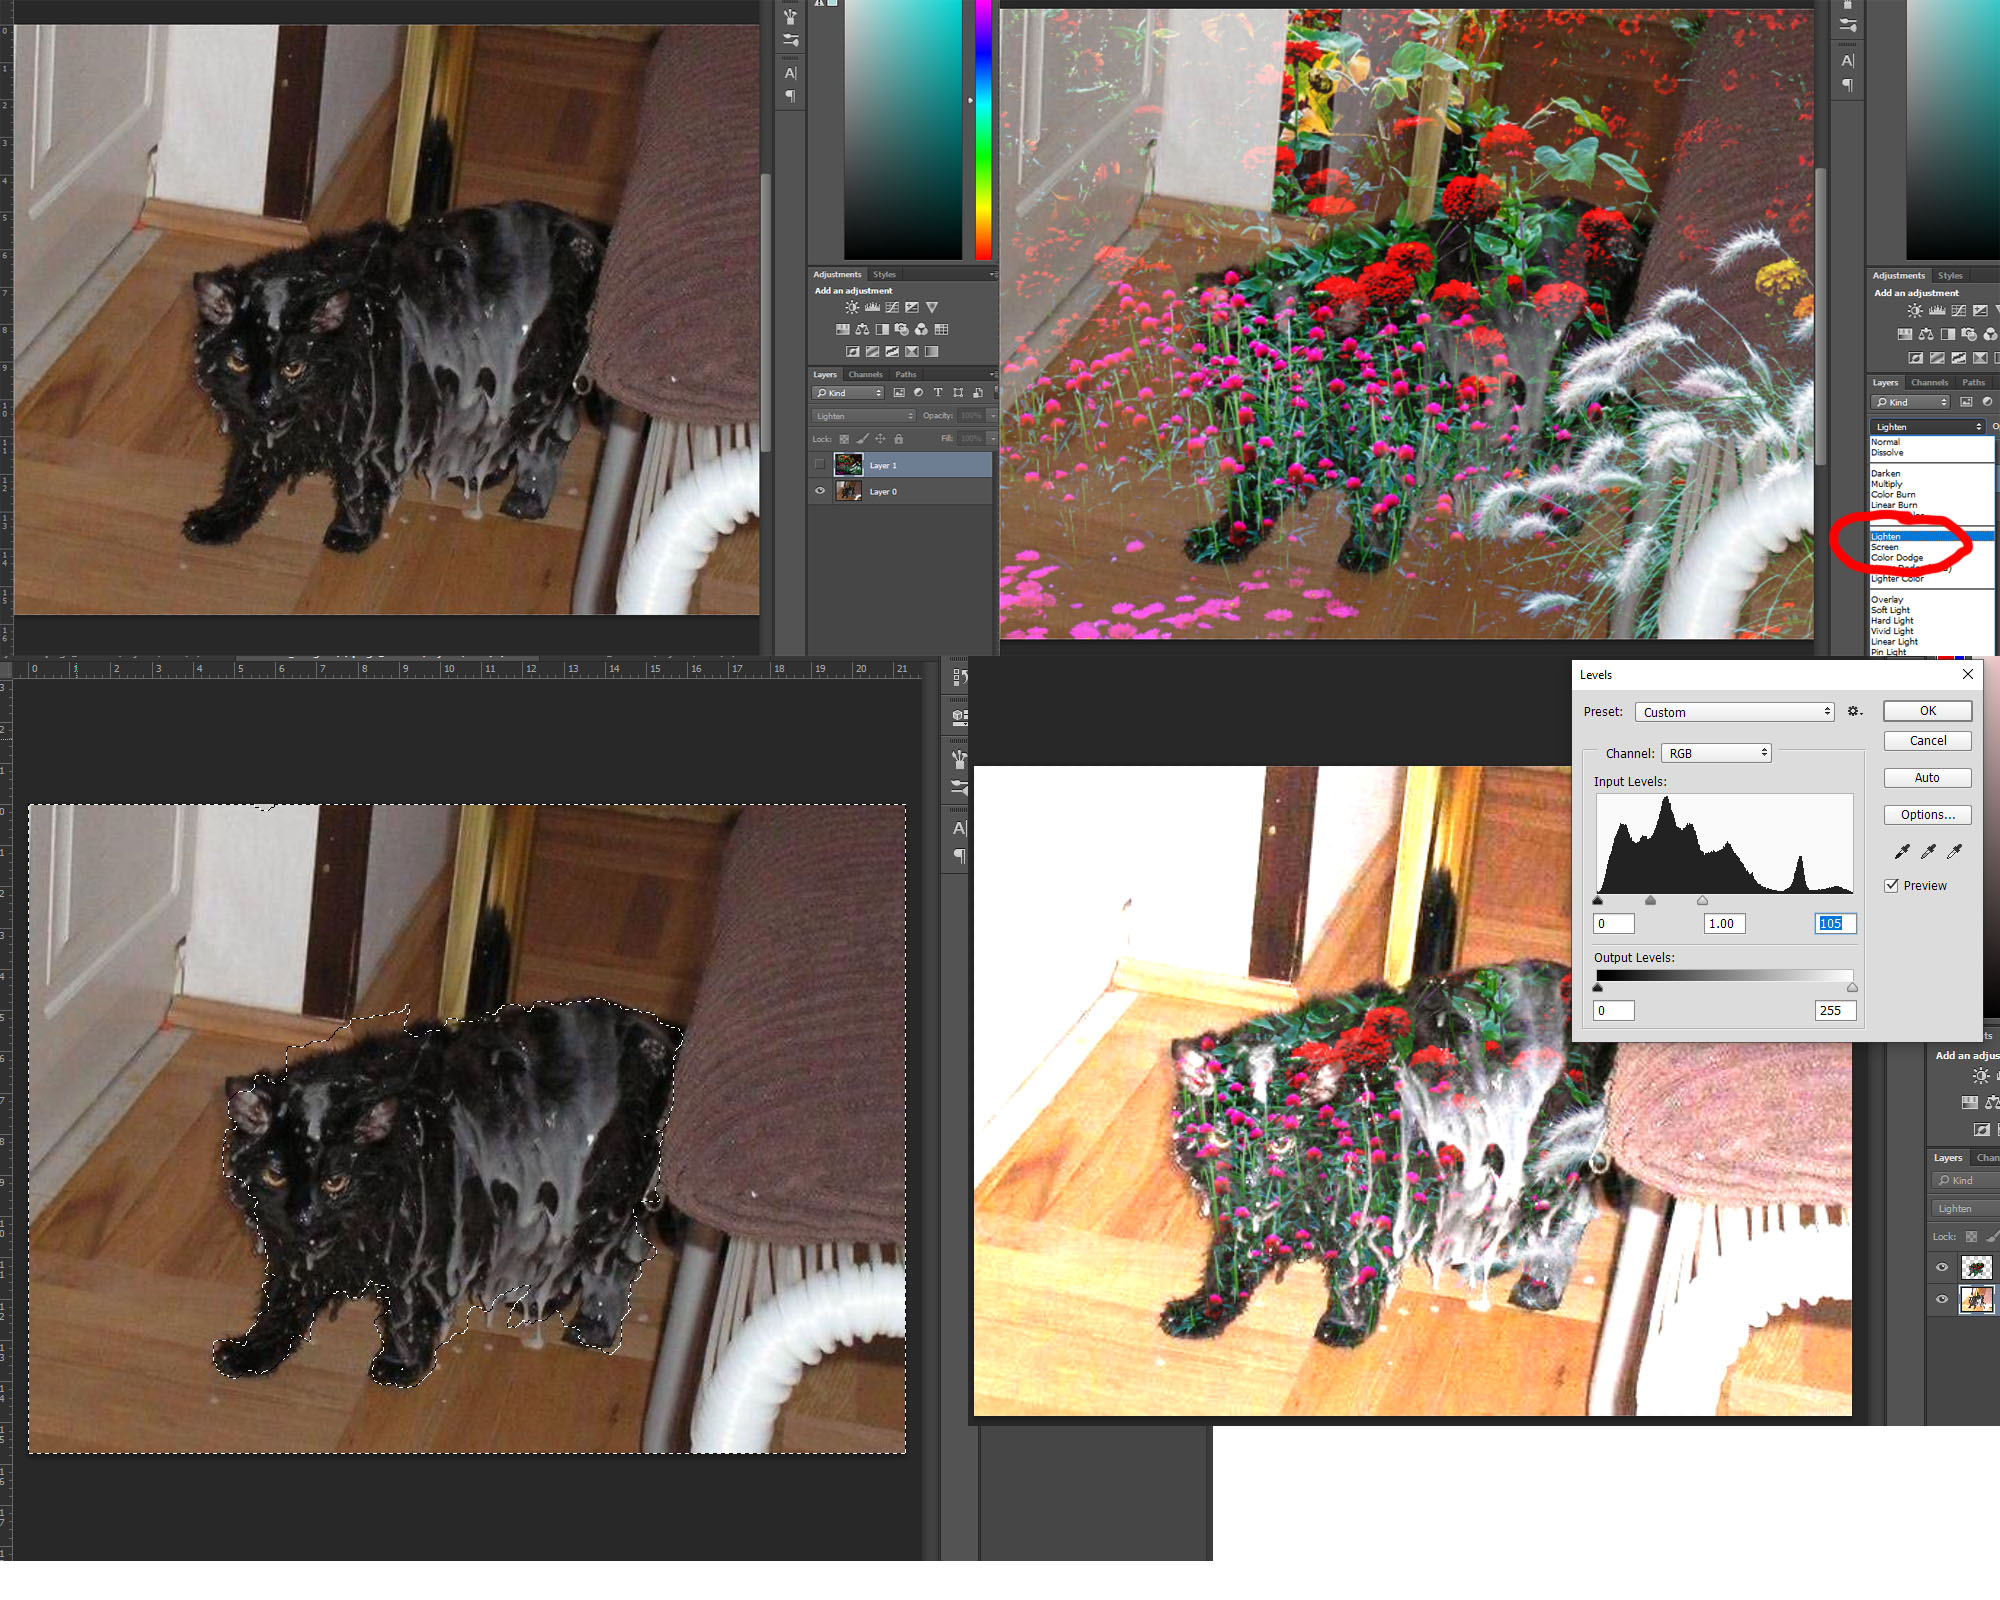Viewport: 2000px width, 1600px height.
Task: Hide Layer 0 with its eye icon
Action: (820, 491)
